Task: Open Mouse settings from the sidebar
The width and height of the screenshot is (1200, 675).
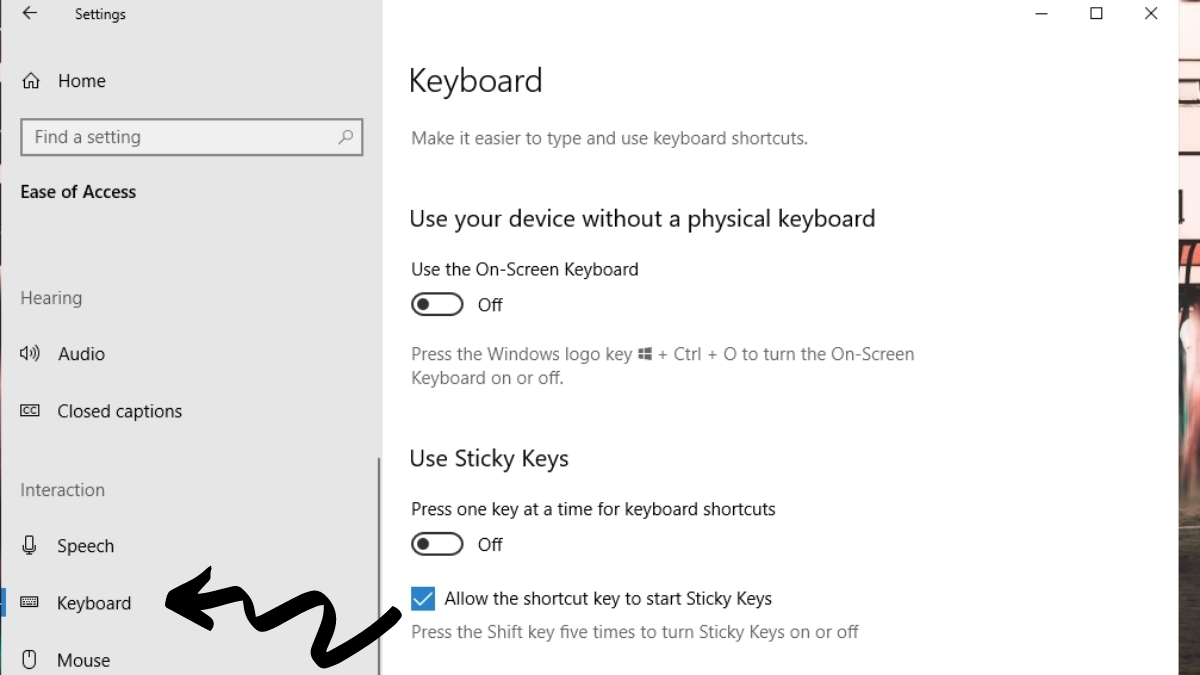Action: pyautogui.click(x=85, y=660)
